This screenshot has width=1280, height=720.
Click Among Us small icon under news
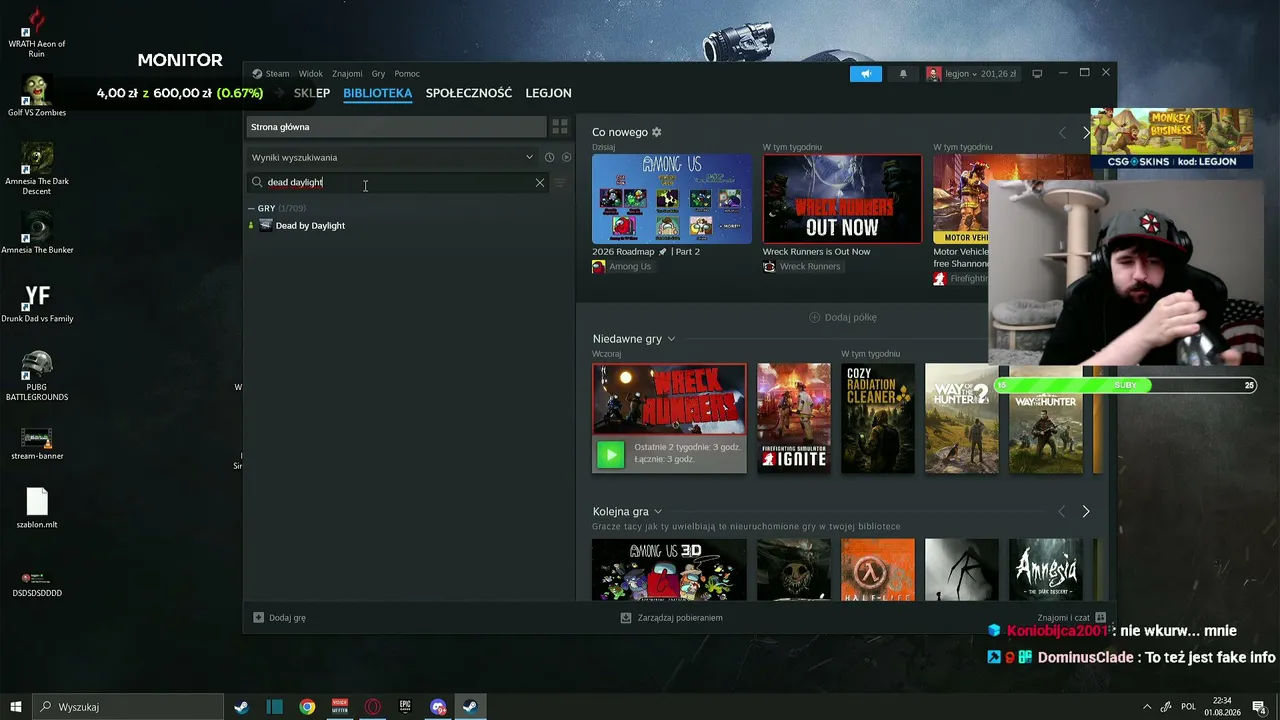point(599,267)
